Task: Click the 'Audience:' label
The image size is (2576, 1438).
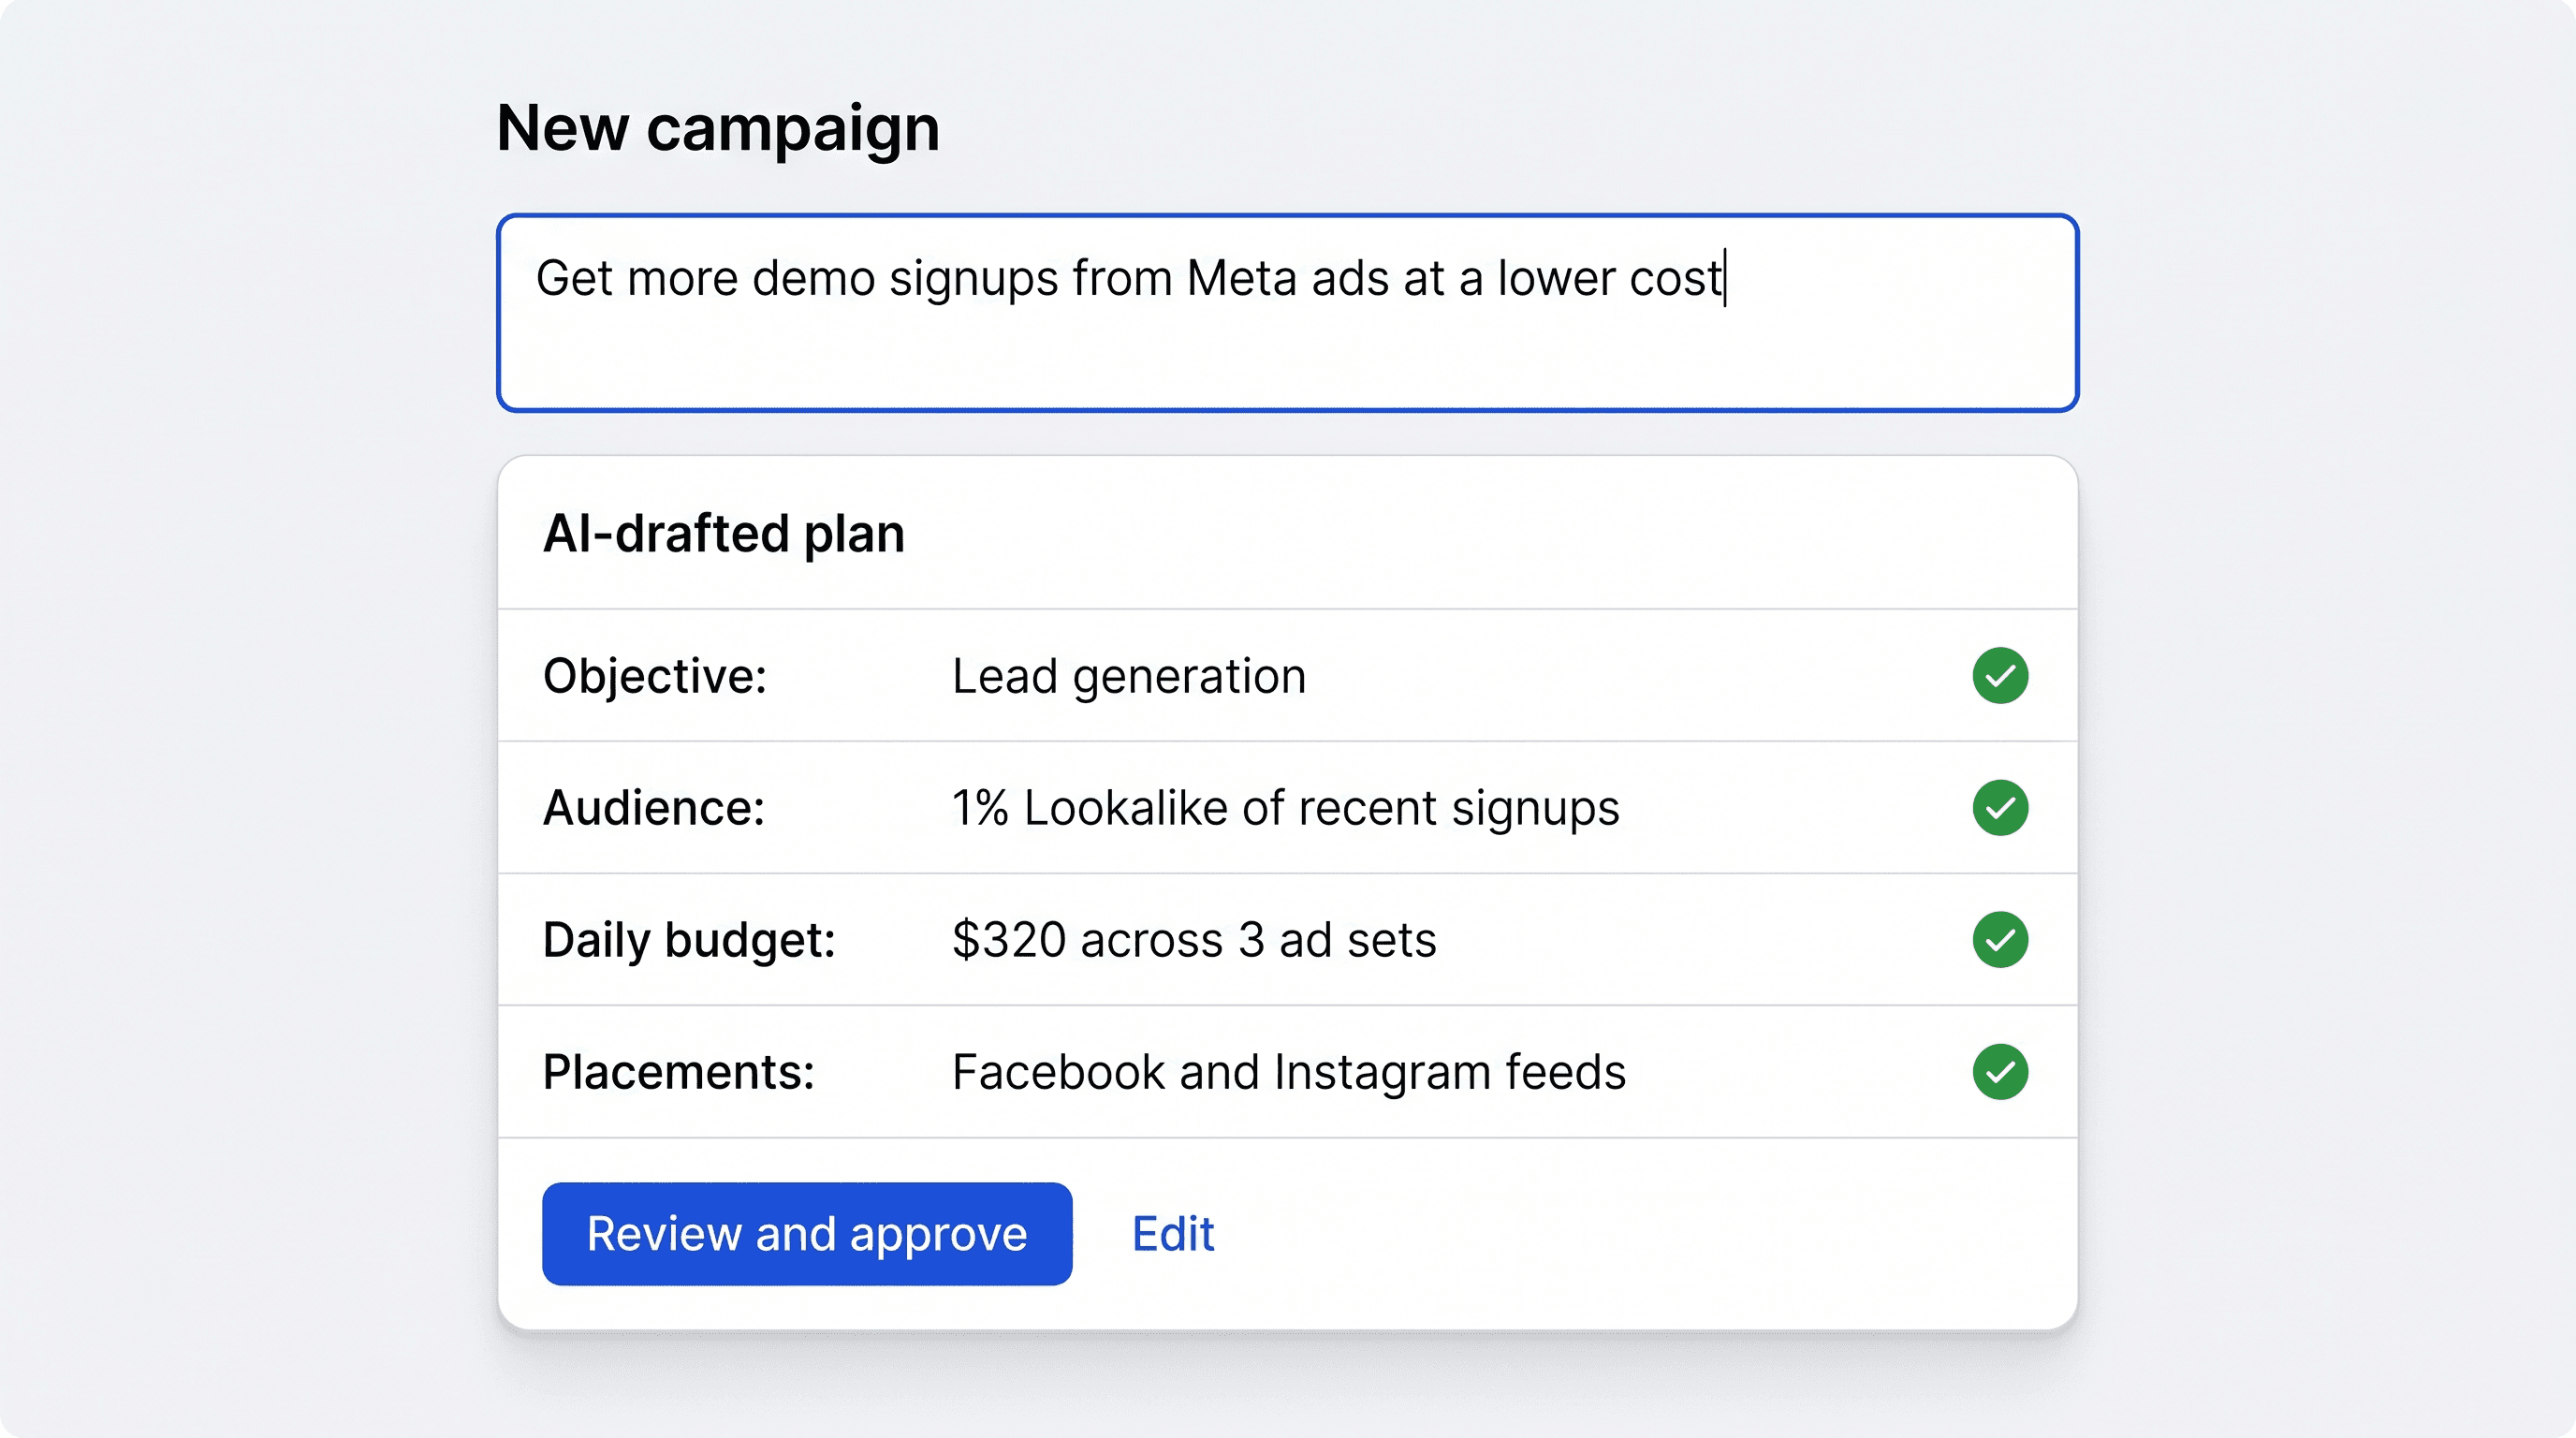Action: pos(654,808)
